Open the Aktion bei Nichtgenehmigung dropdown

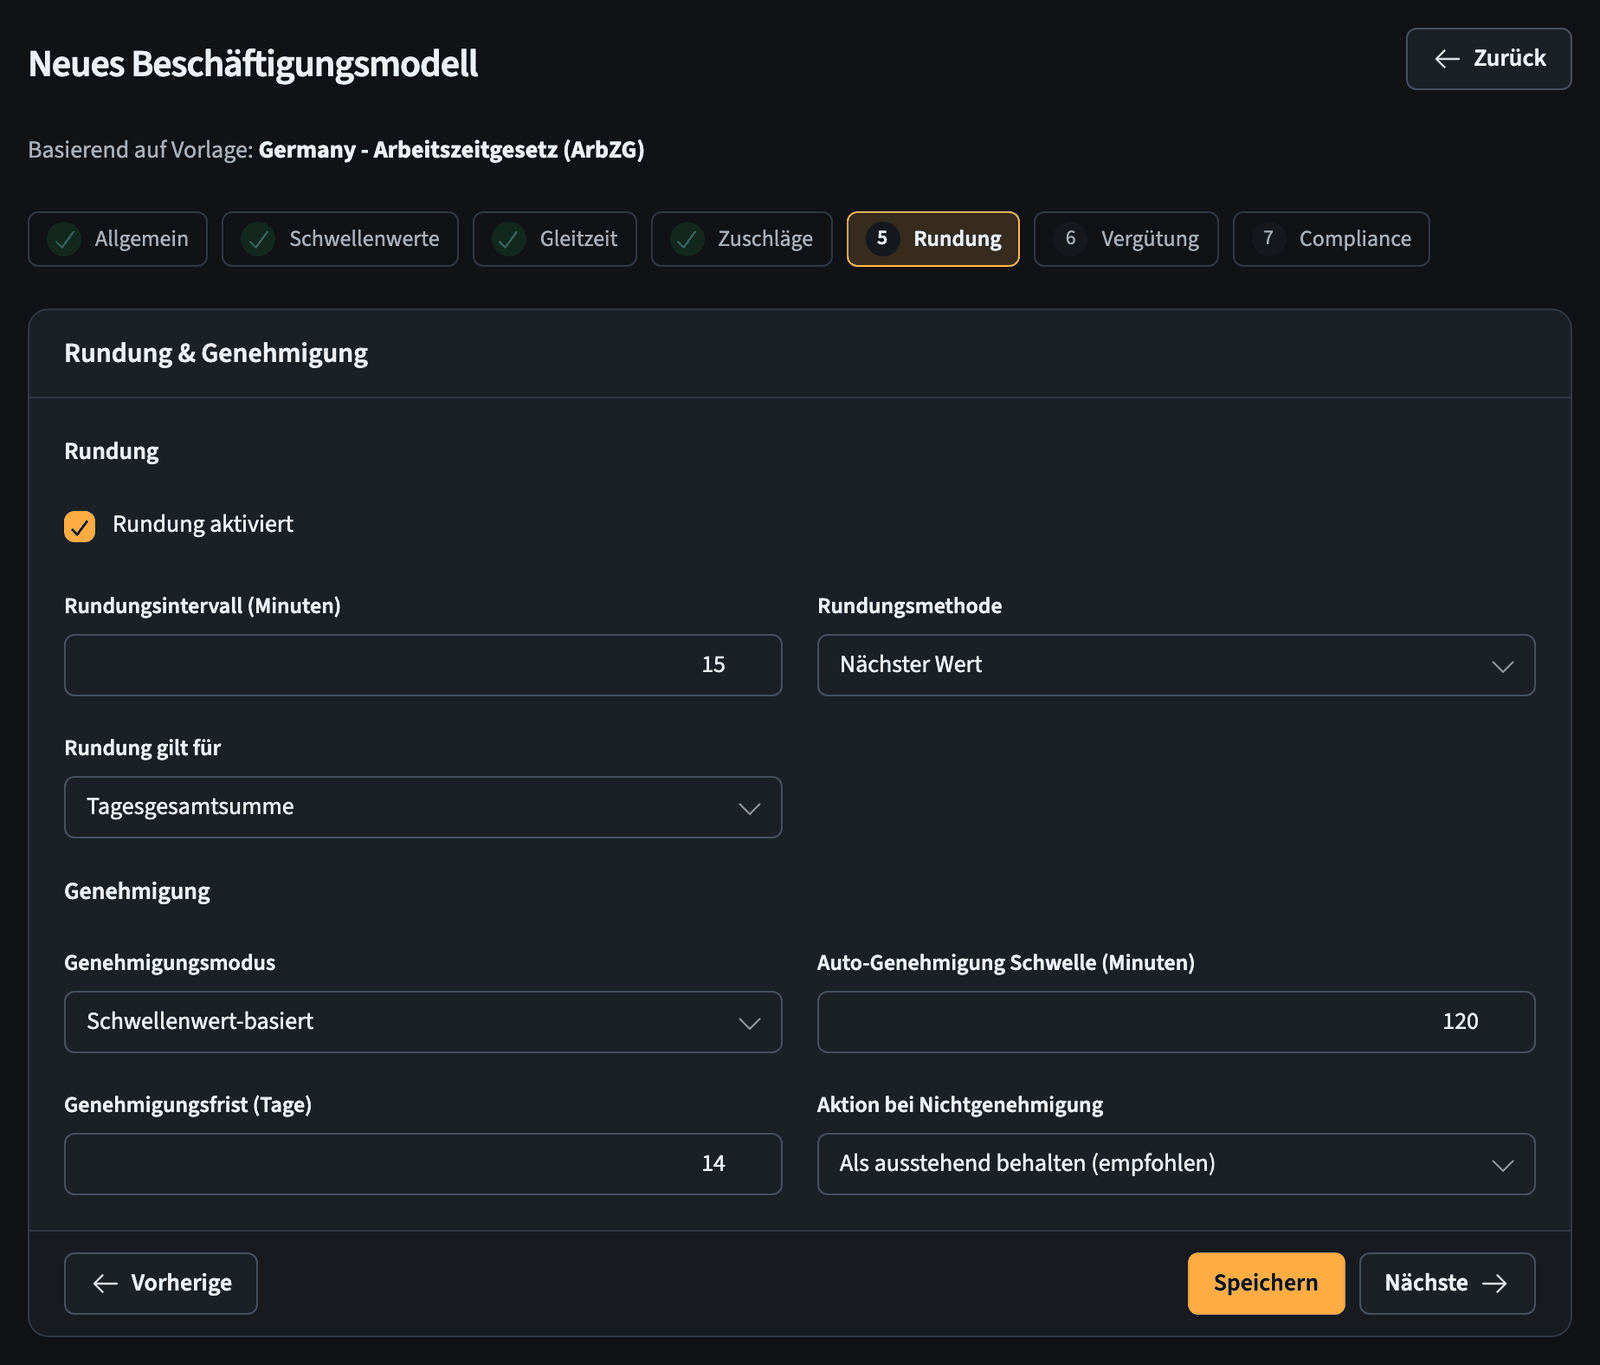(x=1176, y=1164)
